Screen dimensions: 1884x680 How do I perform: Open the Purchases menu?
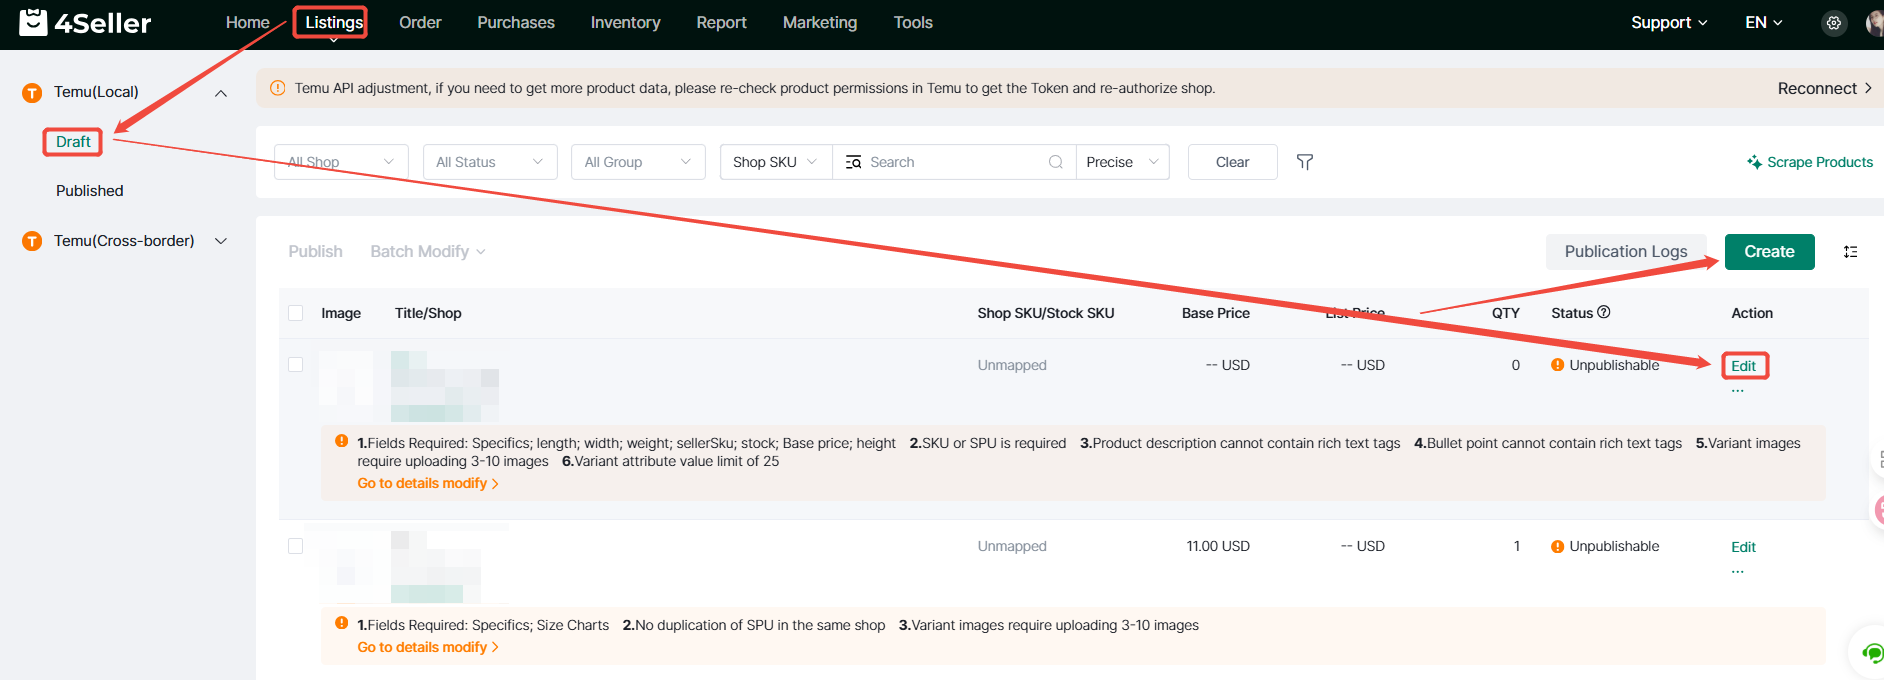coord(516,23)
